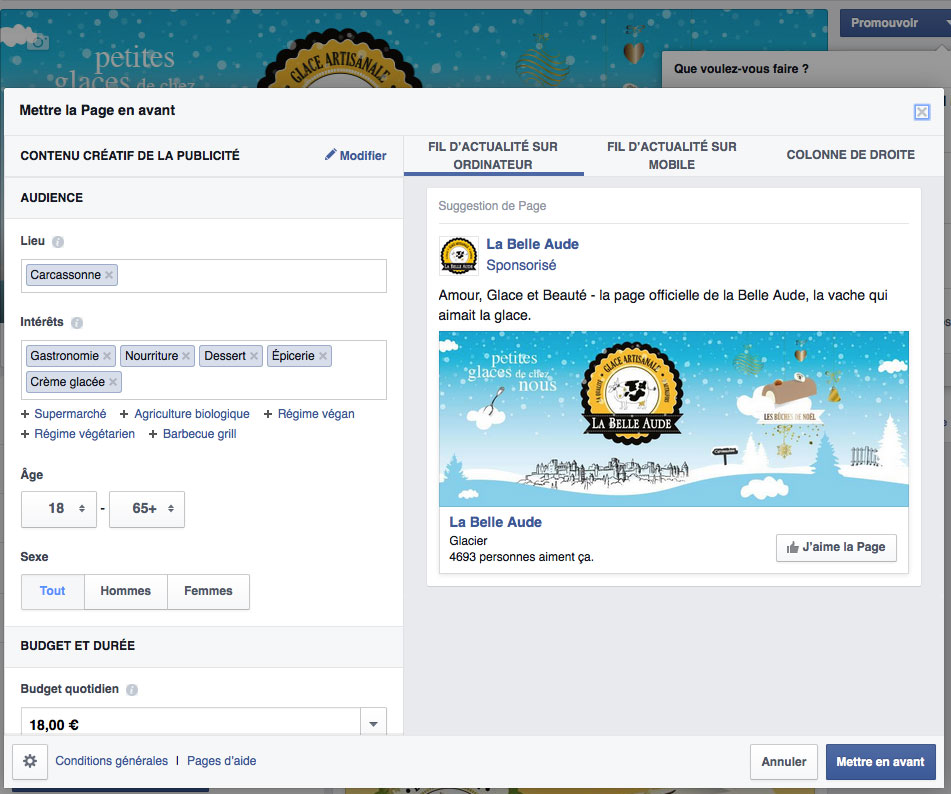Viewport: 951px width, 794px height.
Task: Click the J'aime la Page button
Action: coord(836,548)
